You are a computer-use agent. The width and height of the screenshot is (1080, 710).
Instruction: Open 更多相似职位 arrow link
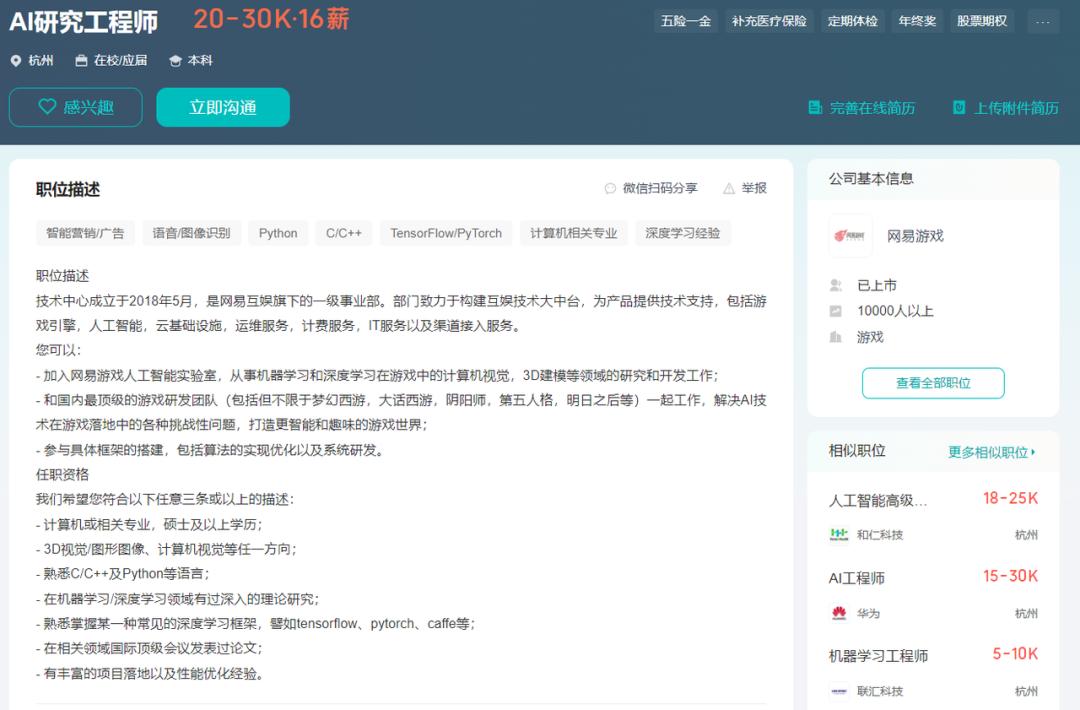coord(992,452)
